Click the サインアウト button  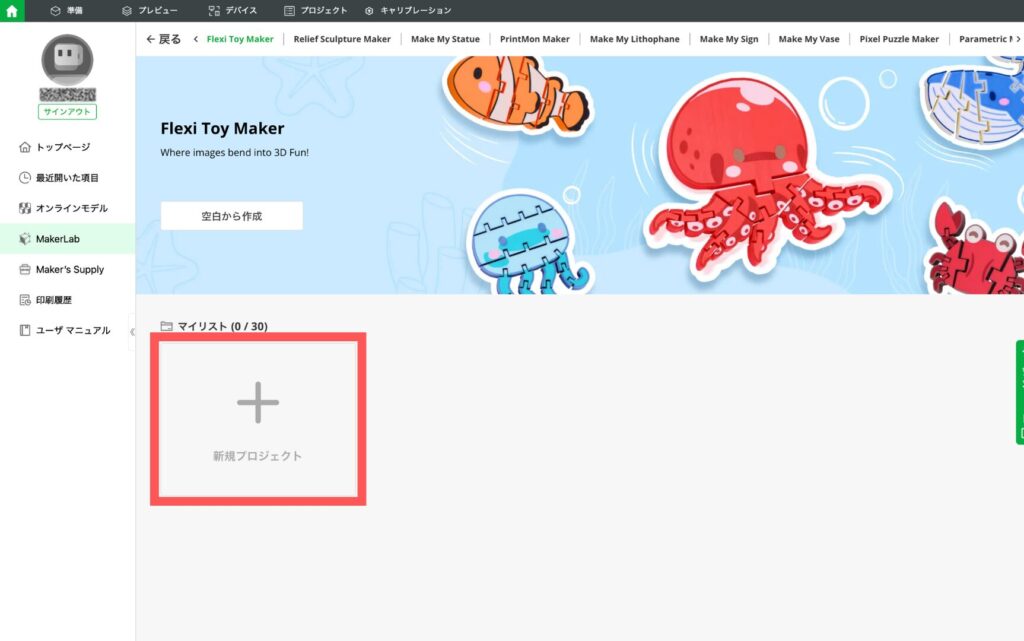67,112
